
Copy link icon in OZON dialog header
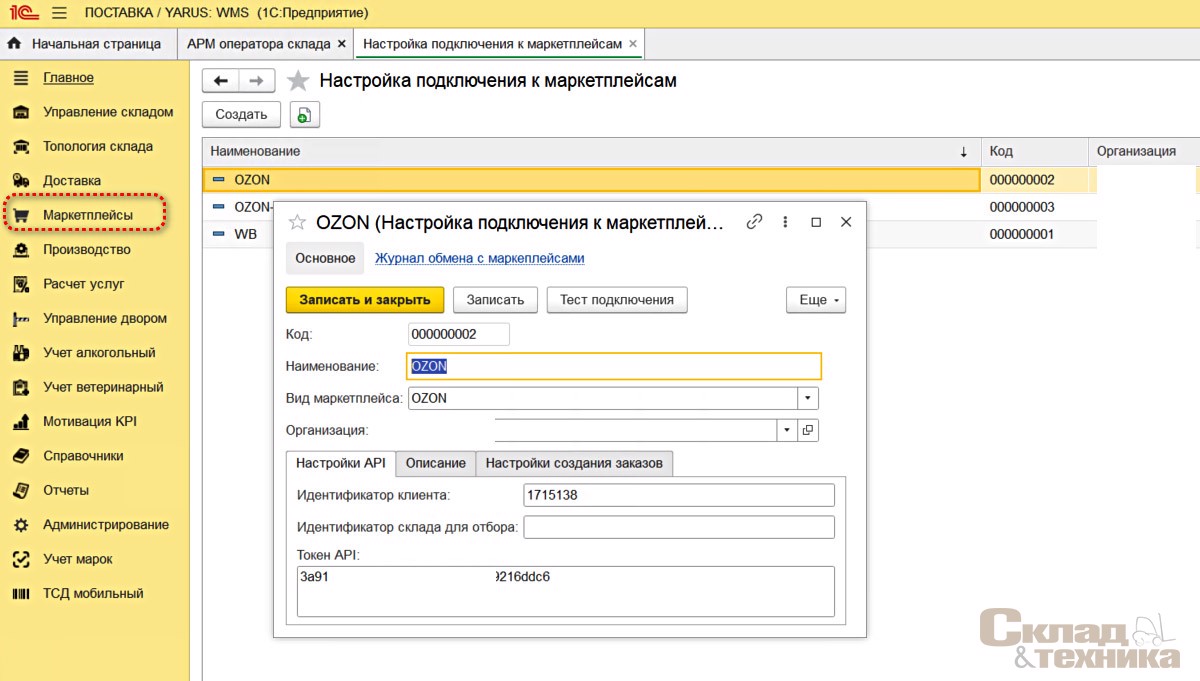pos(755,222)
